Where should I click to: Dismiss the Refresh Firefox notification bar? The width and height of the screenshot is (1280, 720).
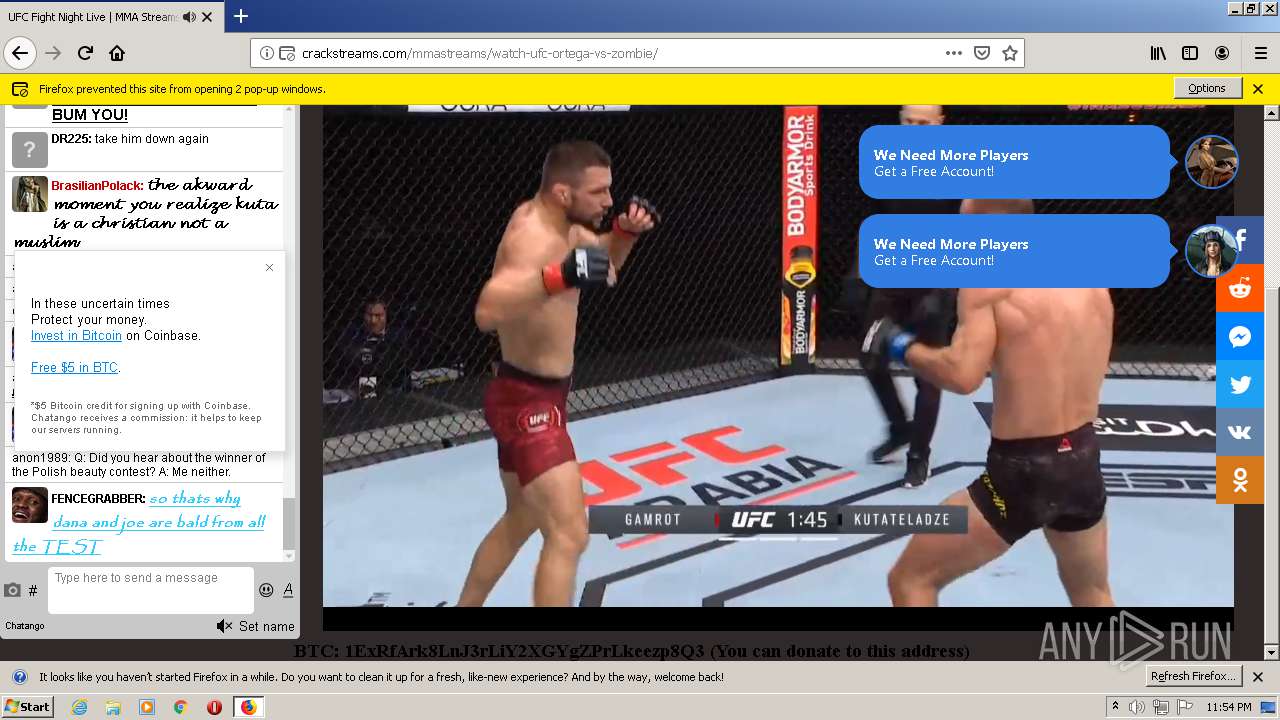pyautogui.click(x=1258, y=677)
